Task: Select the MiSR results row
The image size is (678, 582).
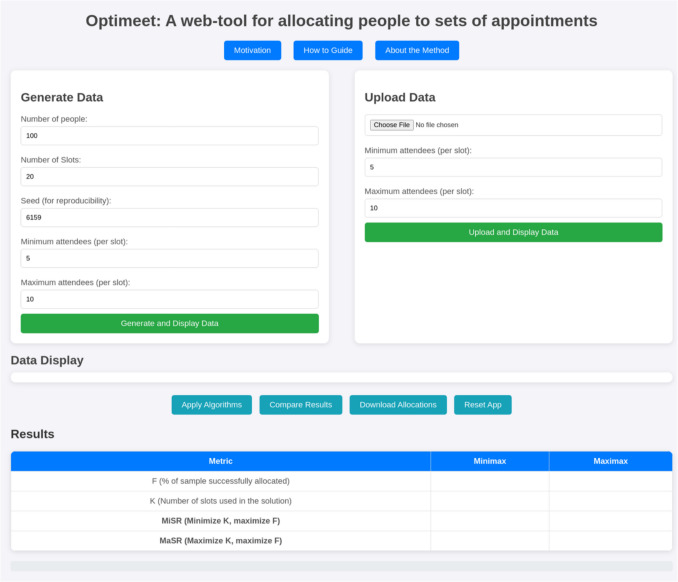Action: (221, 521)
